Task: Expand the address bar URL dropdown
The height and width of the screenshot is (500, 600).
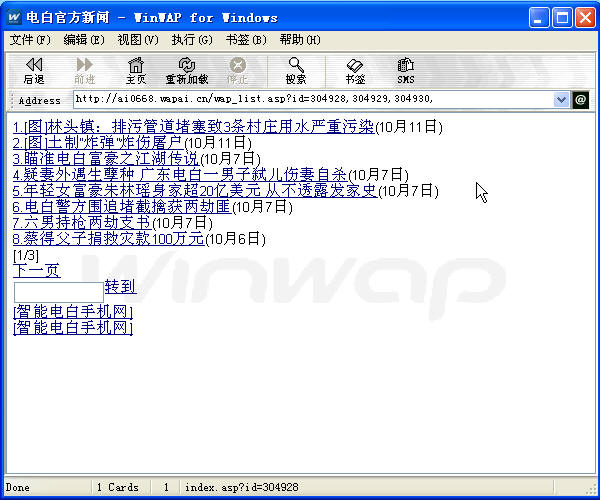Action: click(x=561, y=99)
